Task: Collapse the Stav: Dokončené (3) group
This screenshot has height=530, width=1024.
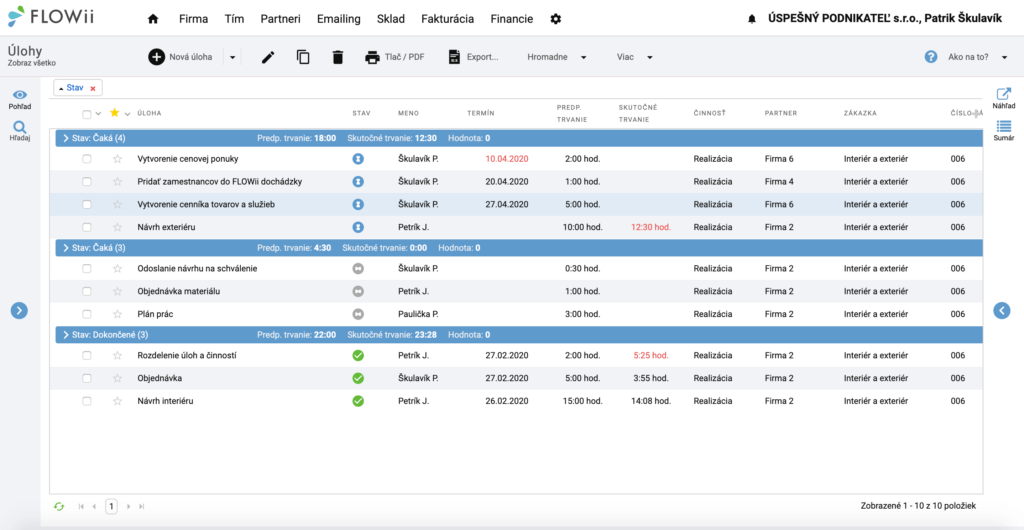Action: [66, 335]
